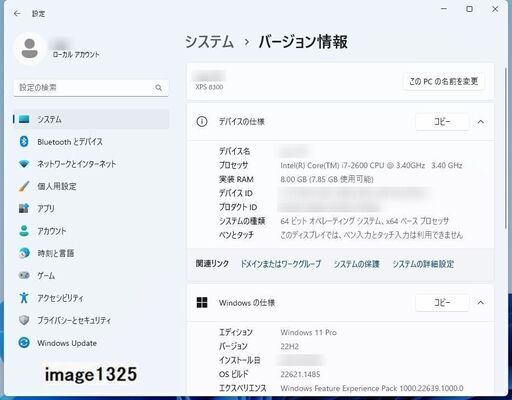
Task: Click the ゲーム controller icon
Action: (x=24, y=276)
